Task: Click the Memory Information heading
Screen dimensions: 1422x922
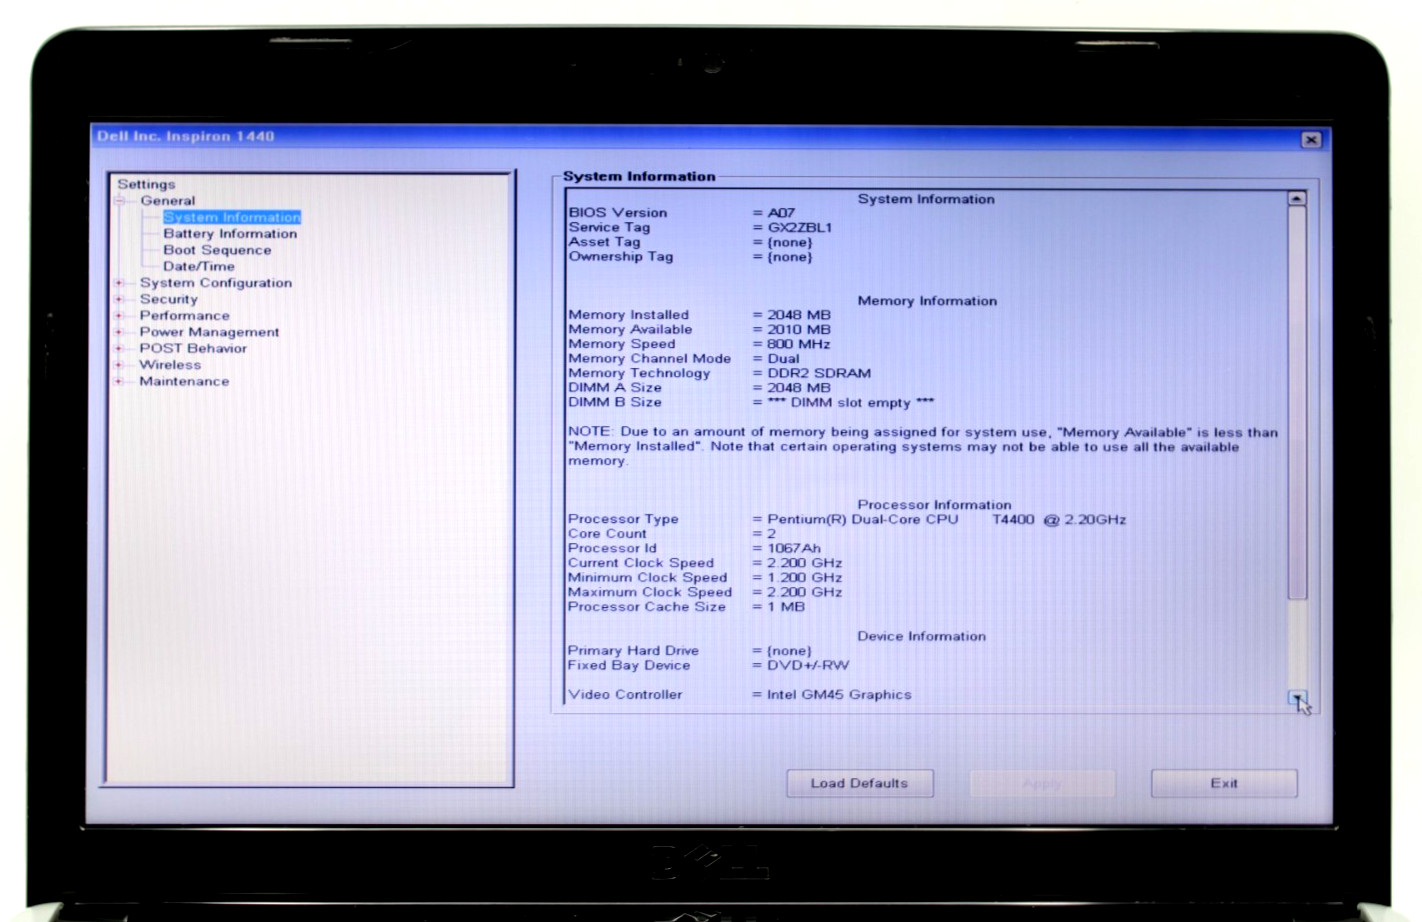Action: click(x=927, y=300)
